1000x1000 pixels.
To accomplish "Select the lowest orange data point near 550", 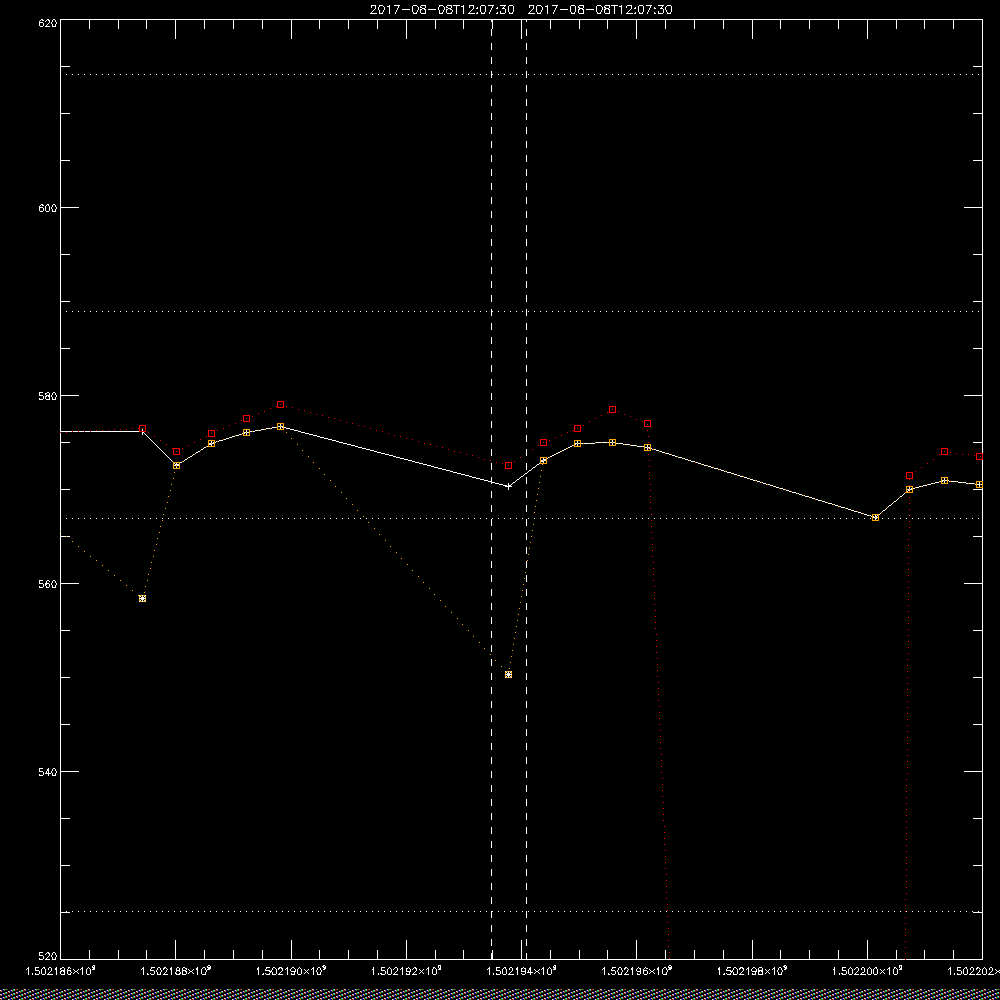I will tap(508, 674).
